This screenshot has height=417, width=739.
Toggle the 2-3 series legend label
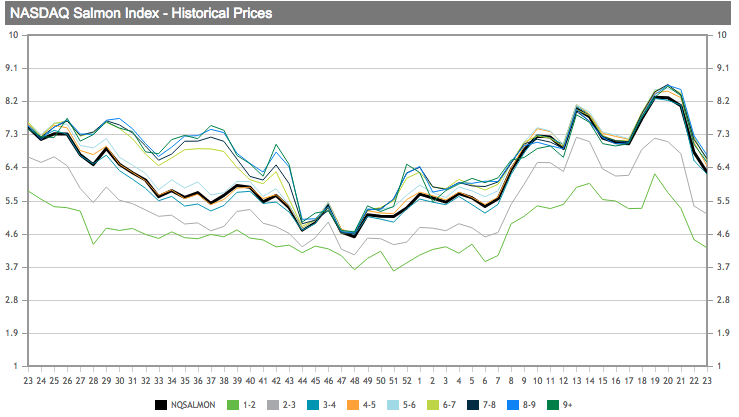tap(289, 405)
